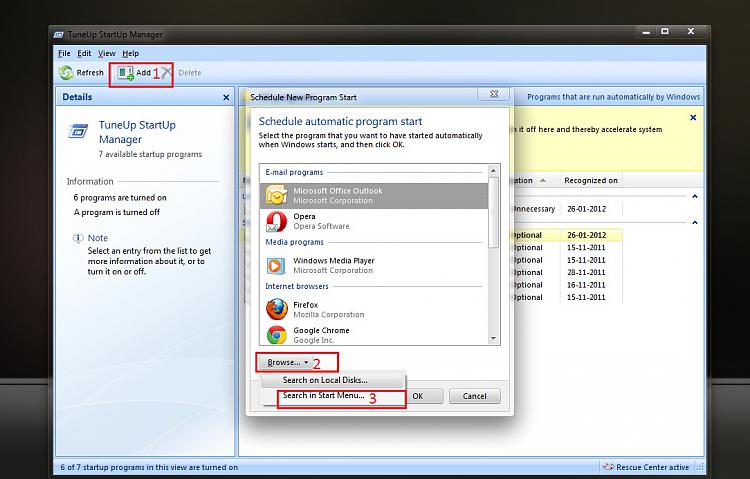Click the Add program toolbar icon
The height and width of the screenshot is (479, 750).
[126, 73]
